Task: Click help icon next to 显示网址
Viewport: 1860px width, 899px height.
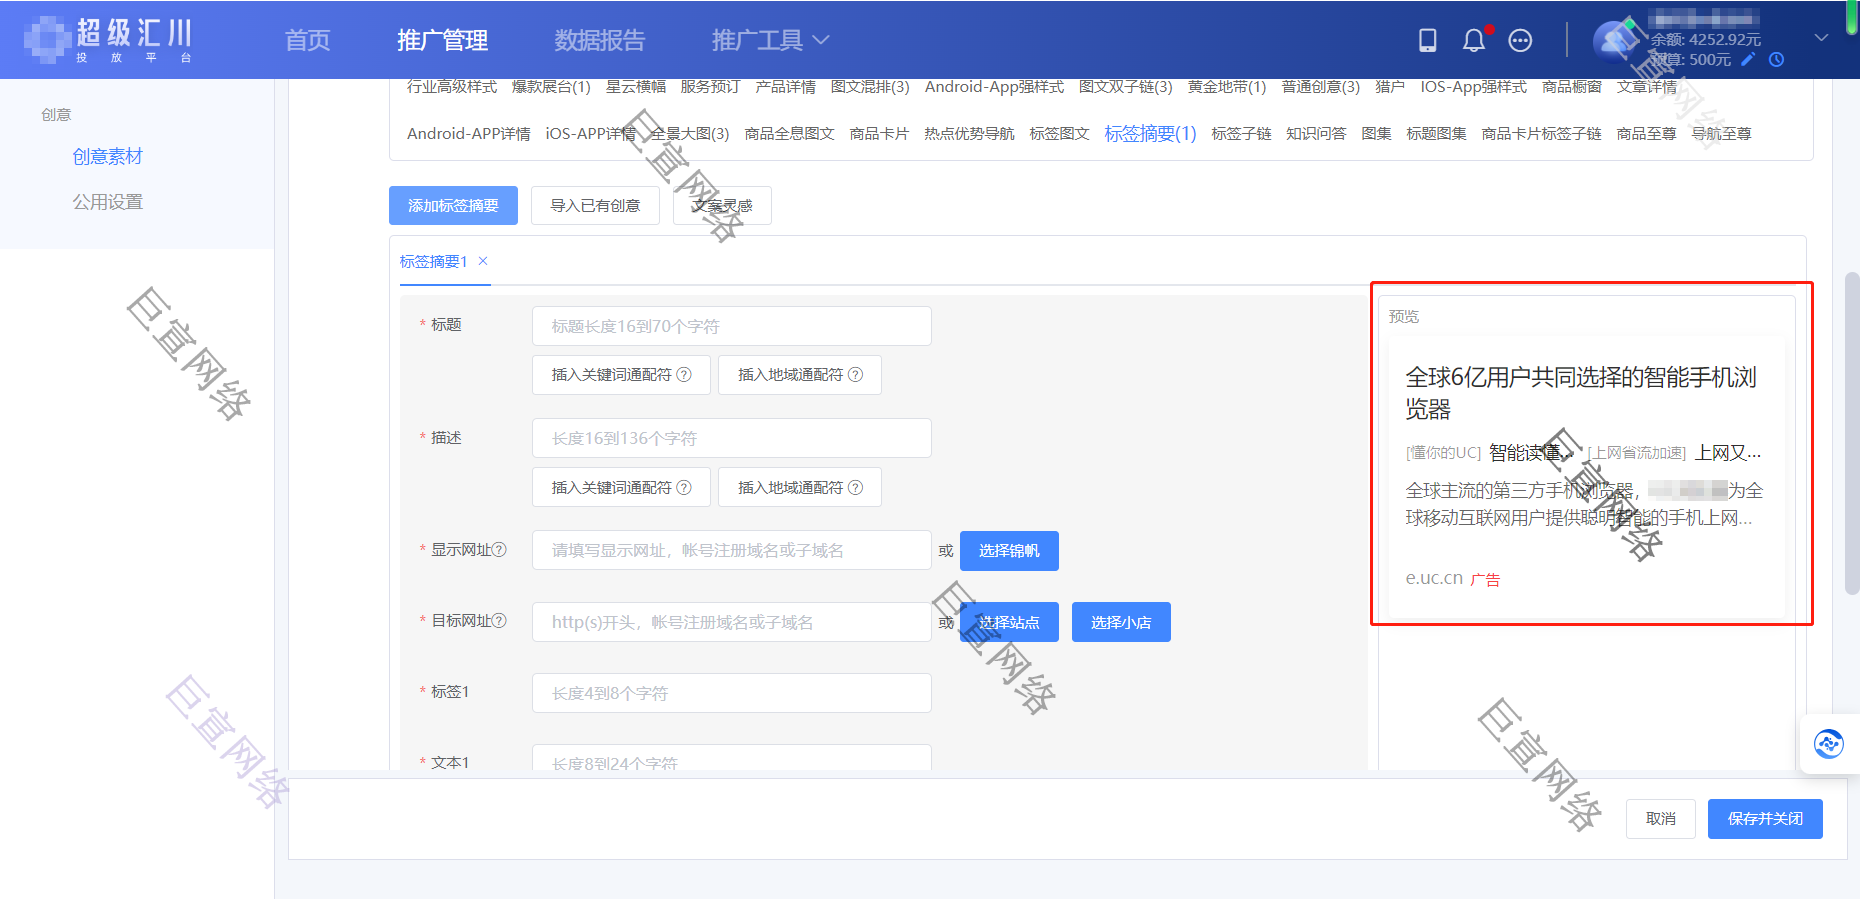Action: (x=500, y=549)
